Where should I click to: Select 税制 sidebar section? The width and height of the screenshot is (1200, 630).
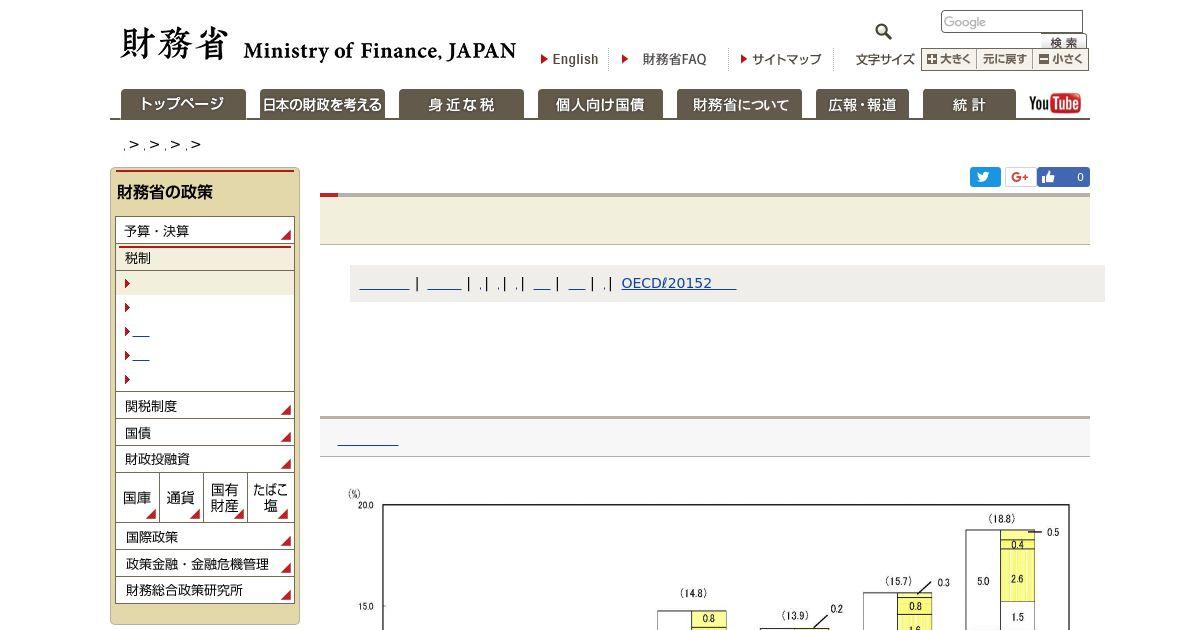[205, 258]
